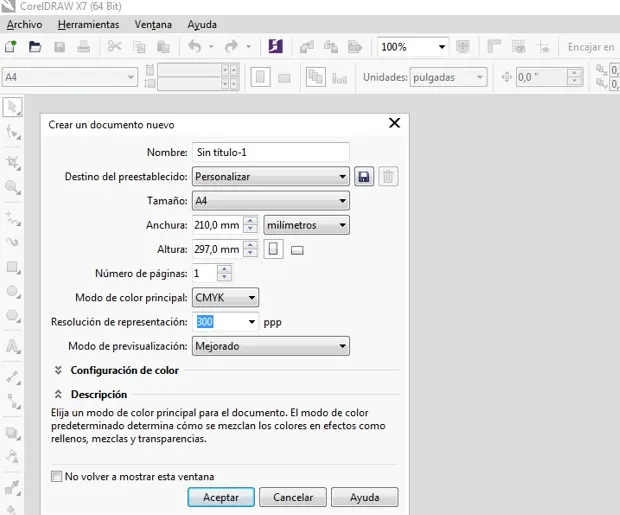Click the Nombre text field

(270, 152)
